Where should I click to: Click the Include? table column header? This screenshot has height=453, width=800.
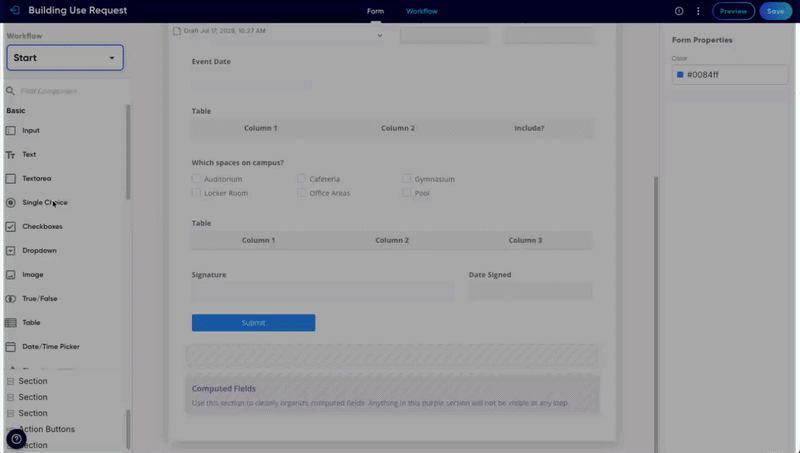tap(529, 128)
